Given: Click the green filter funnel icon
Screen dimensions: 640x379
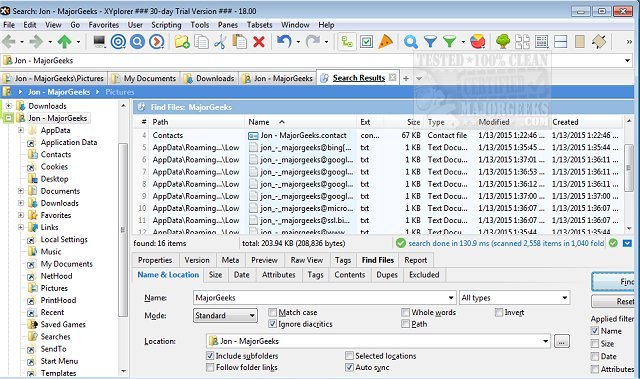Looking at the screenshot, I should click(x=449, y=42).
